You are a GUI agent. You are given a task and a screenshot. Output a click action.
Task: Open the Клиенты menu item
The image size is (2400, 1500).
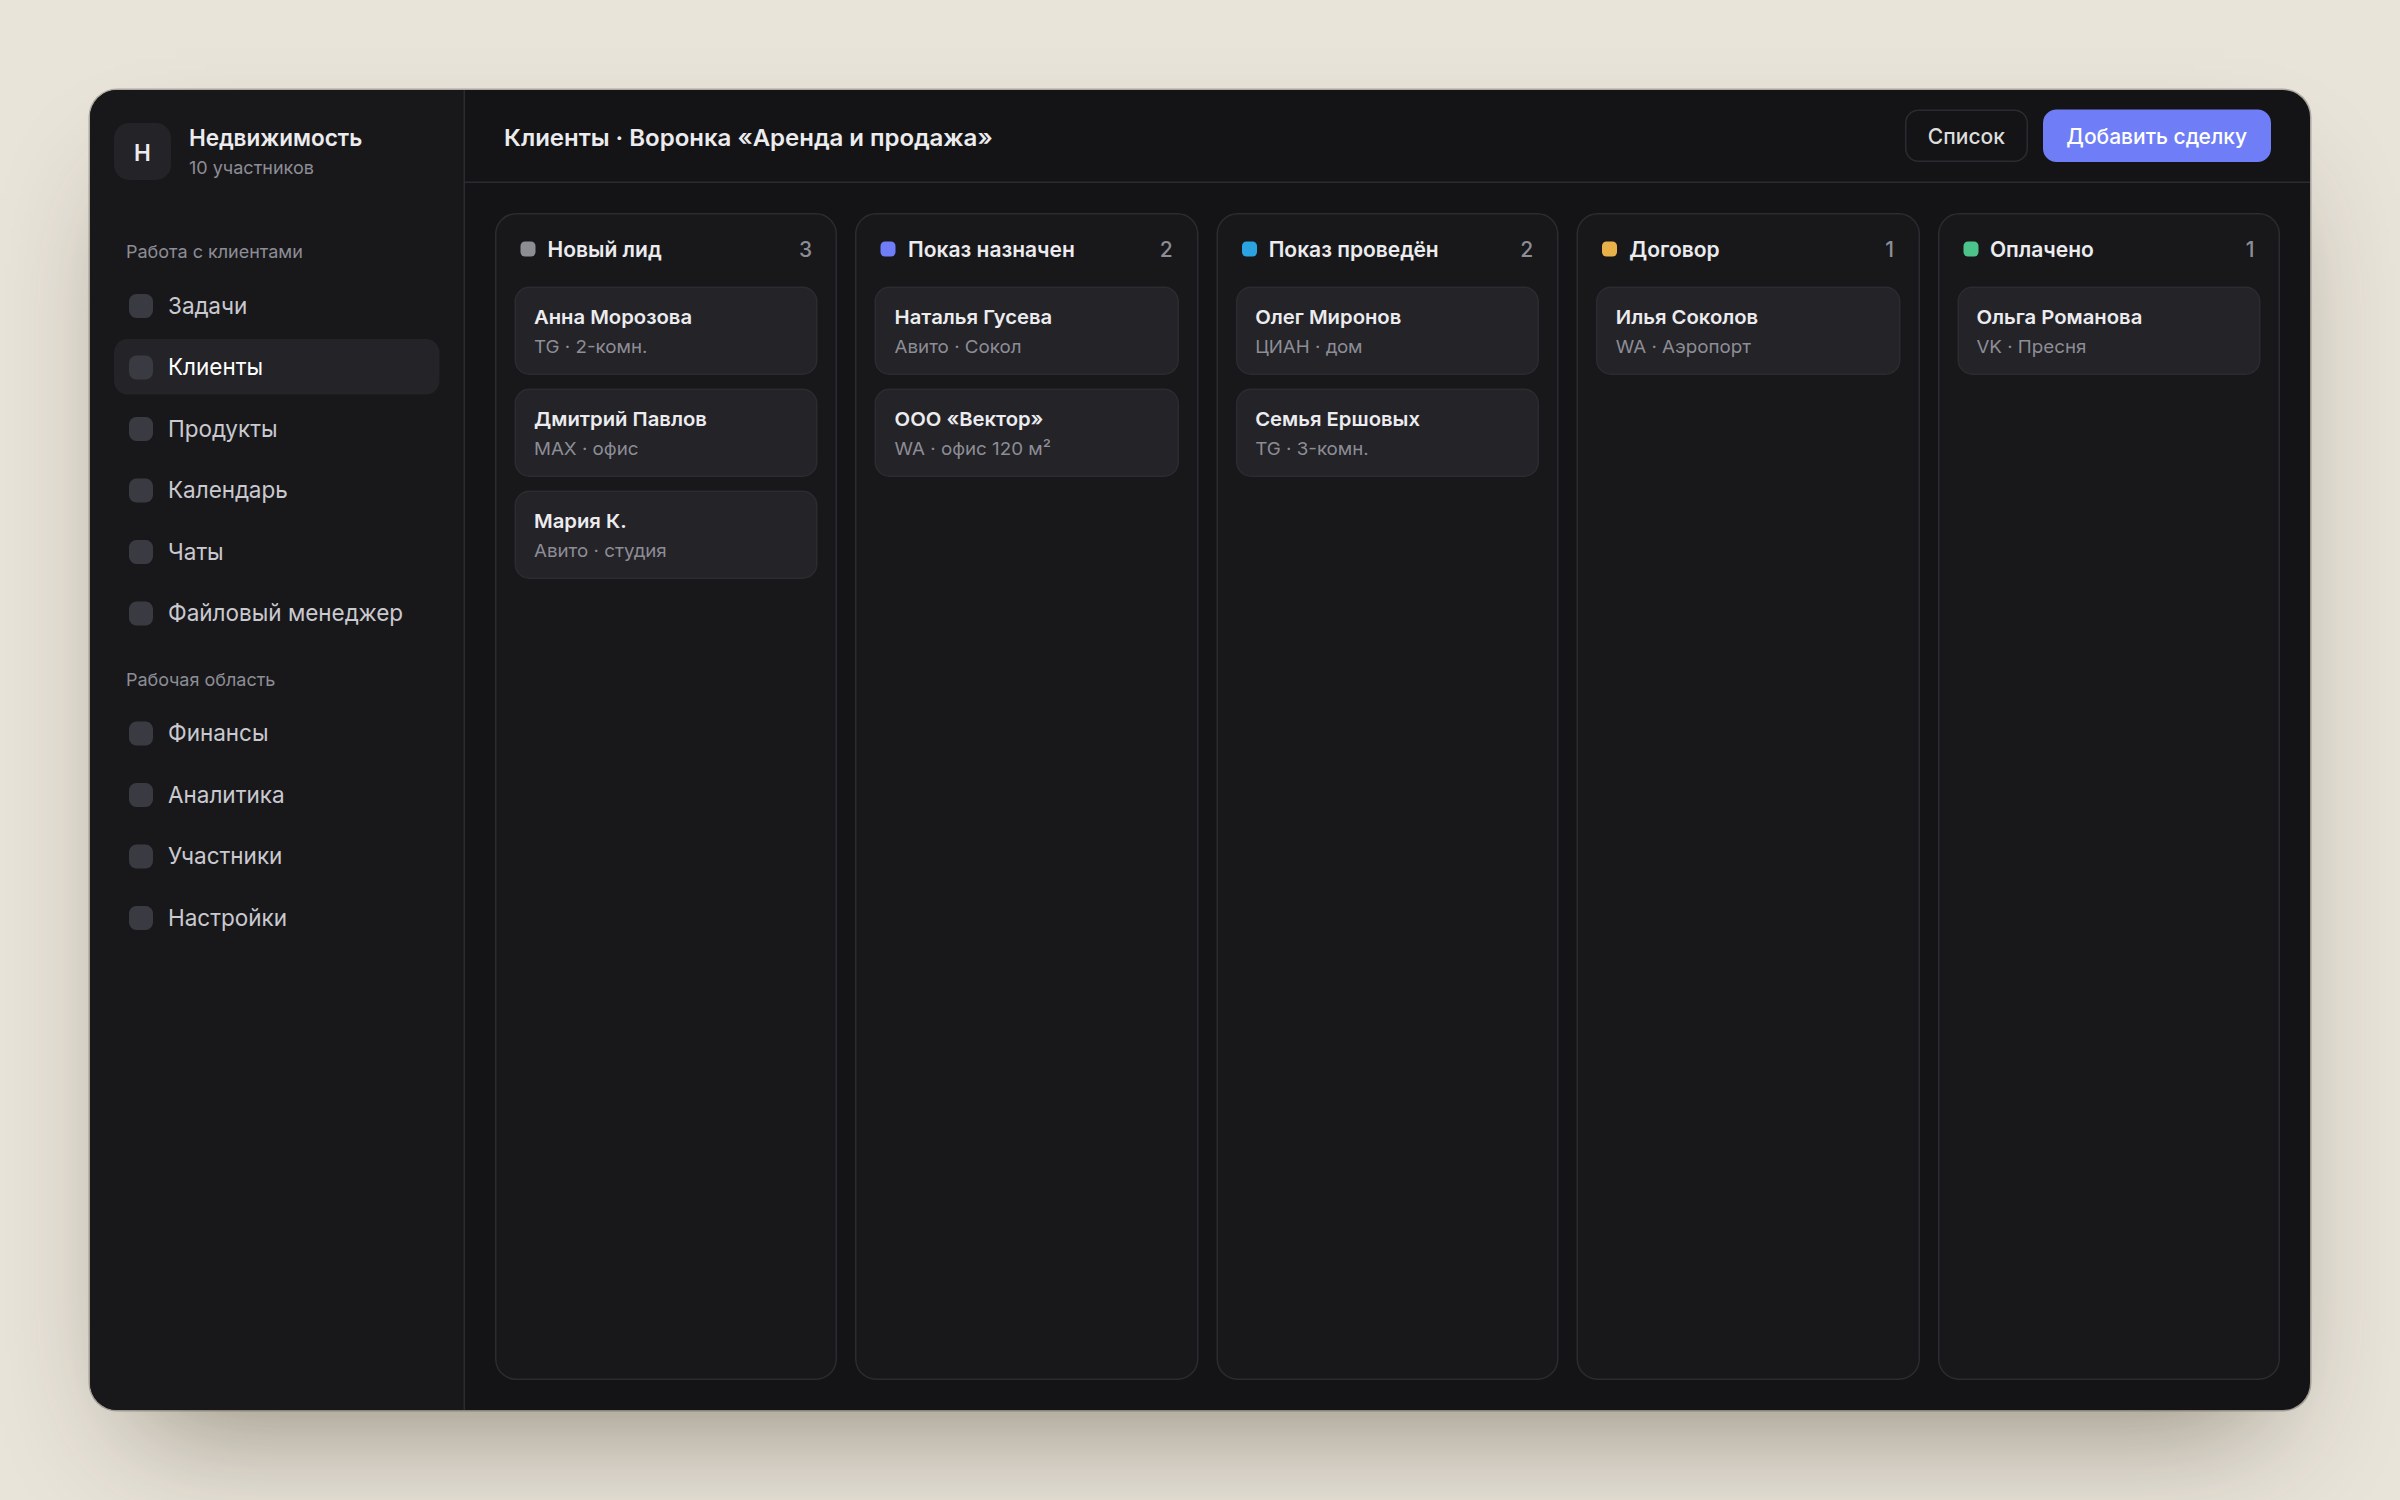276,367
